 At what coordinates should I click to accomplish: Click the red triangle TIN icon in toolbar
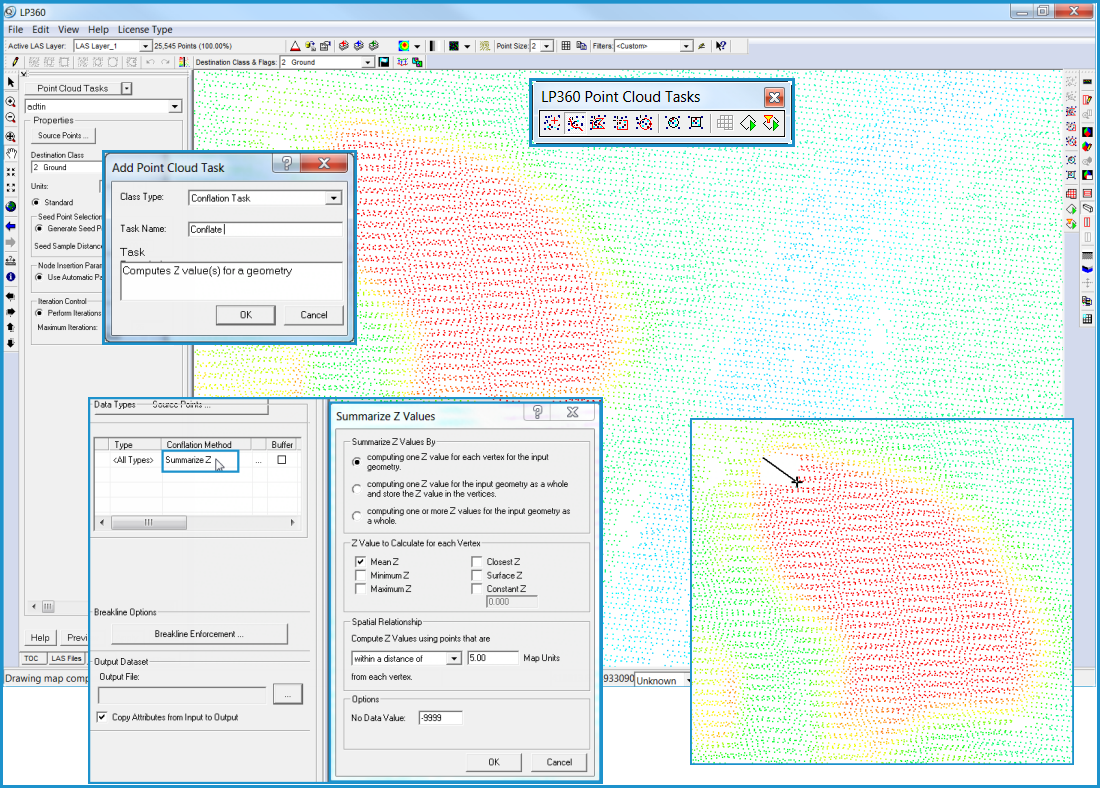coord(295,46)
